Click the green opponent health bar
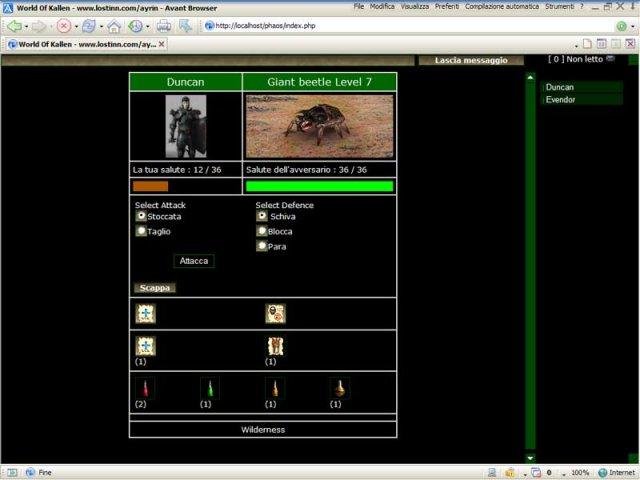Viewport: 640px width, 480px height. tap(320, 187)
